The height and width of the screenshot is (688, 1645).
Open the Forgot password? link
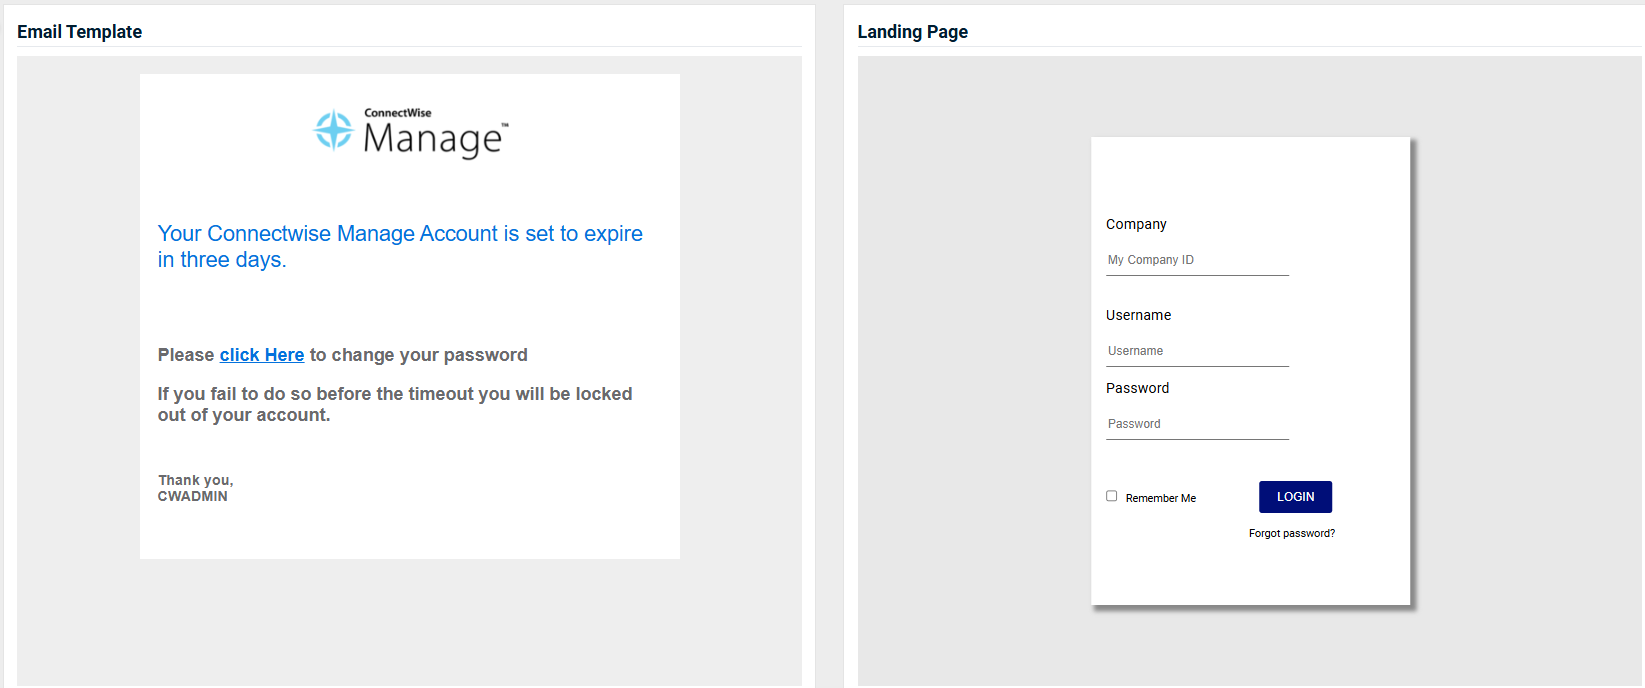point(1291,534)
